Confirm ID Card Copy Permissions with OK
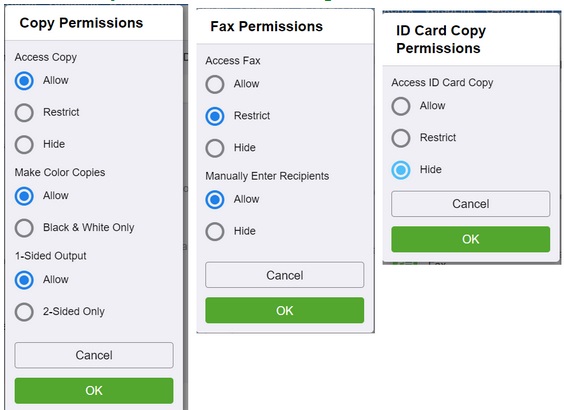The width and height of the screenshot is (564, 410). click(470, 239)
